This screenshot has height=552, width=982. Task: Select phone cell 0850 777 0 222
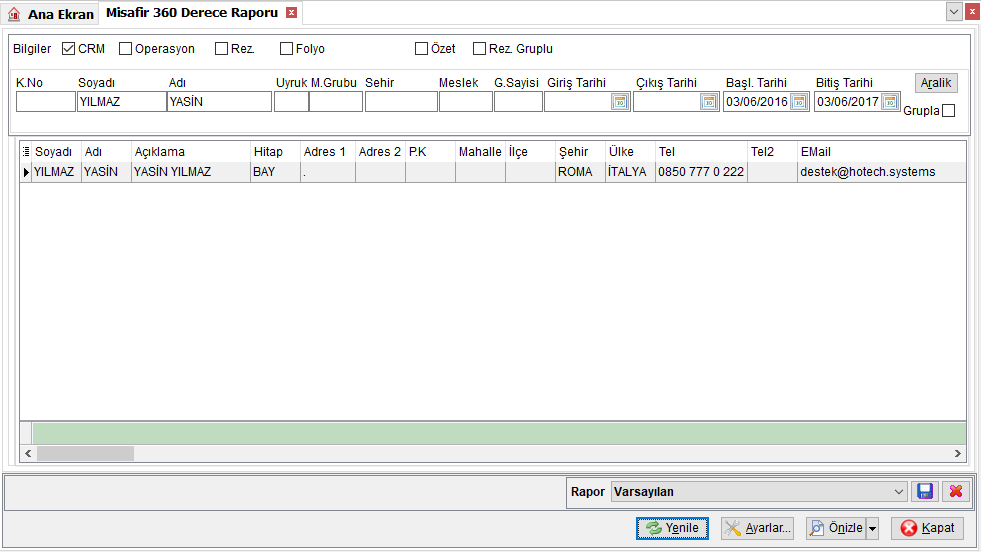(701, 172)
